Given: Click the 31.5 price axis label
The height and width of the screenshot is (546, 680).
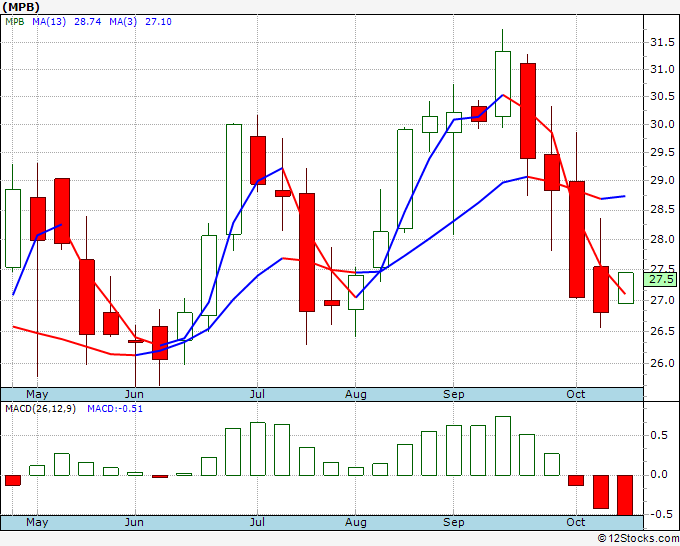Looking at the screenshot, I should tap(662, 43).
